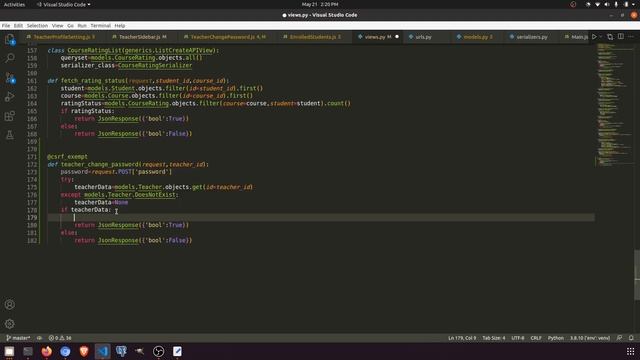Image resolution: width=640 pixels, height=360 pixels.
Task: Open the Edit menu
Action: coord(18,25)
